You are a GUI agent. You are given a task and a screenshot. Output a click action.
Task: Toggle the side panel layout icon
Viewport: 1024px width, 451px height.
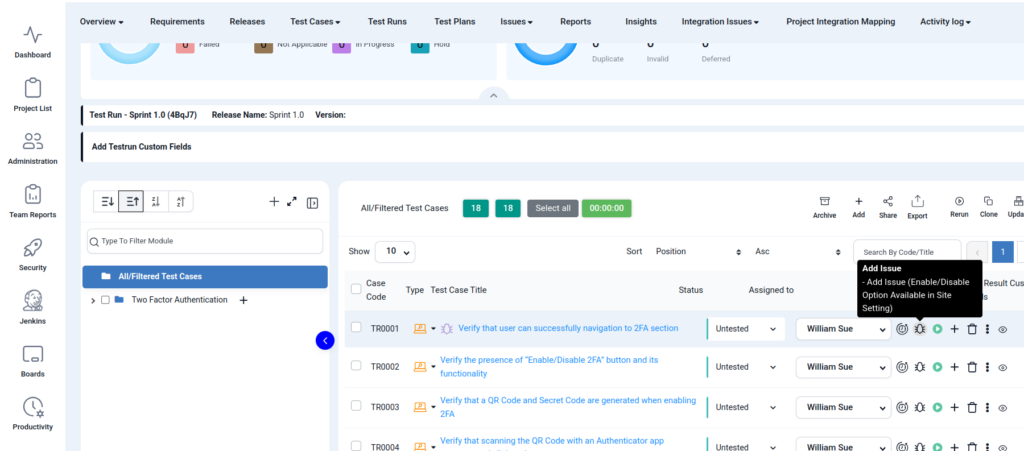point(312,203)
